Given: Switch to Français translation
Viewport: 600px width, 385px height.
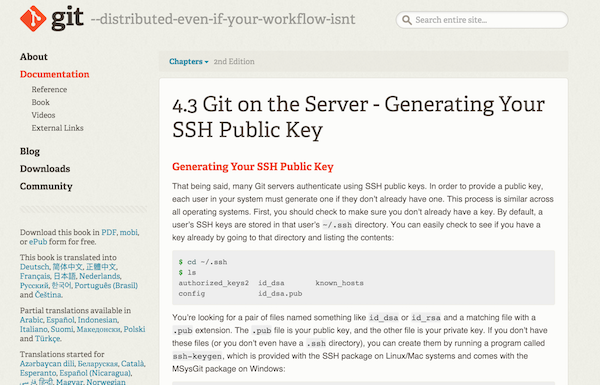Looking at the screenshot, I should click(35, 276).
